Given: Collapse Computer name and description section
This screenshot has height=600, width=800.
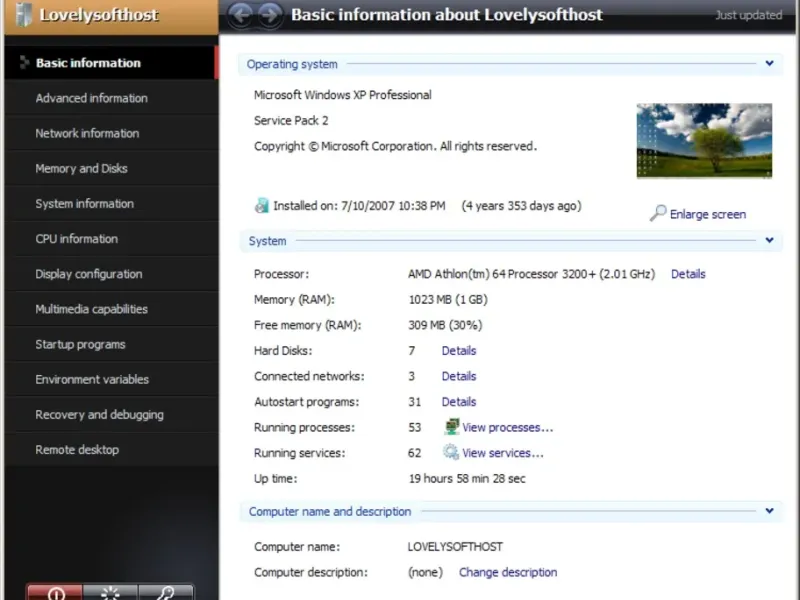Looking at the screenshot, I should (x=769, y=510).
